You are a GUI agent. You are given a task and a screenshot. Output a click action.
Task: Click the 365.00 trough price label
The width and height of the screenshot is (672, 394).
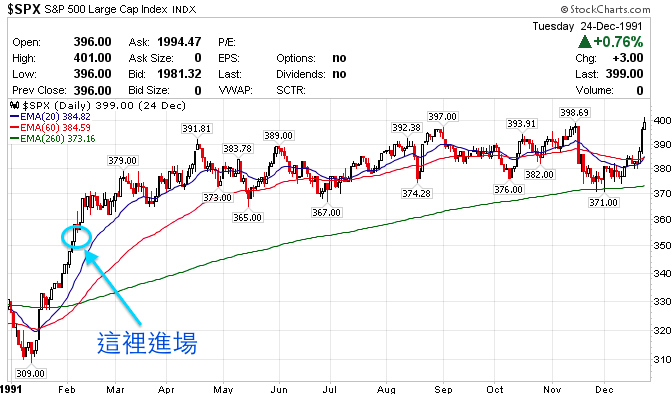pyautogui.click(x=247, y=217)
